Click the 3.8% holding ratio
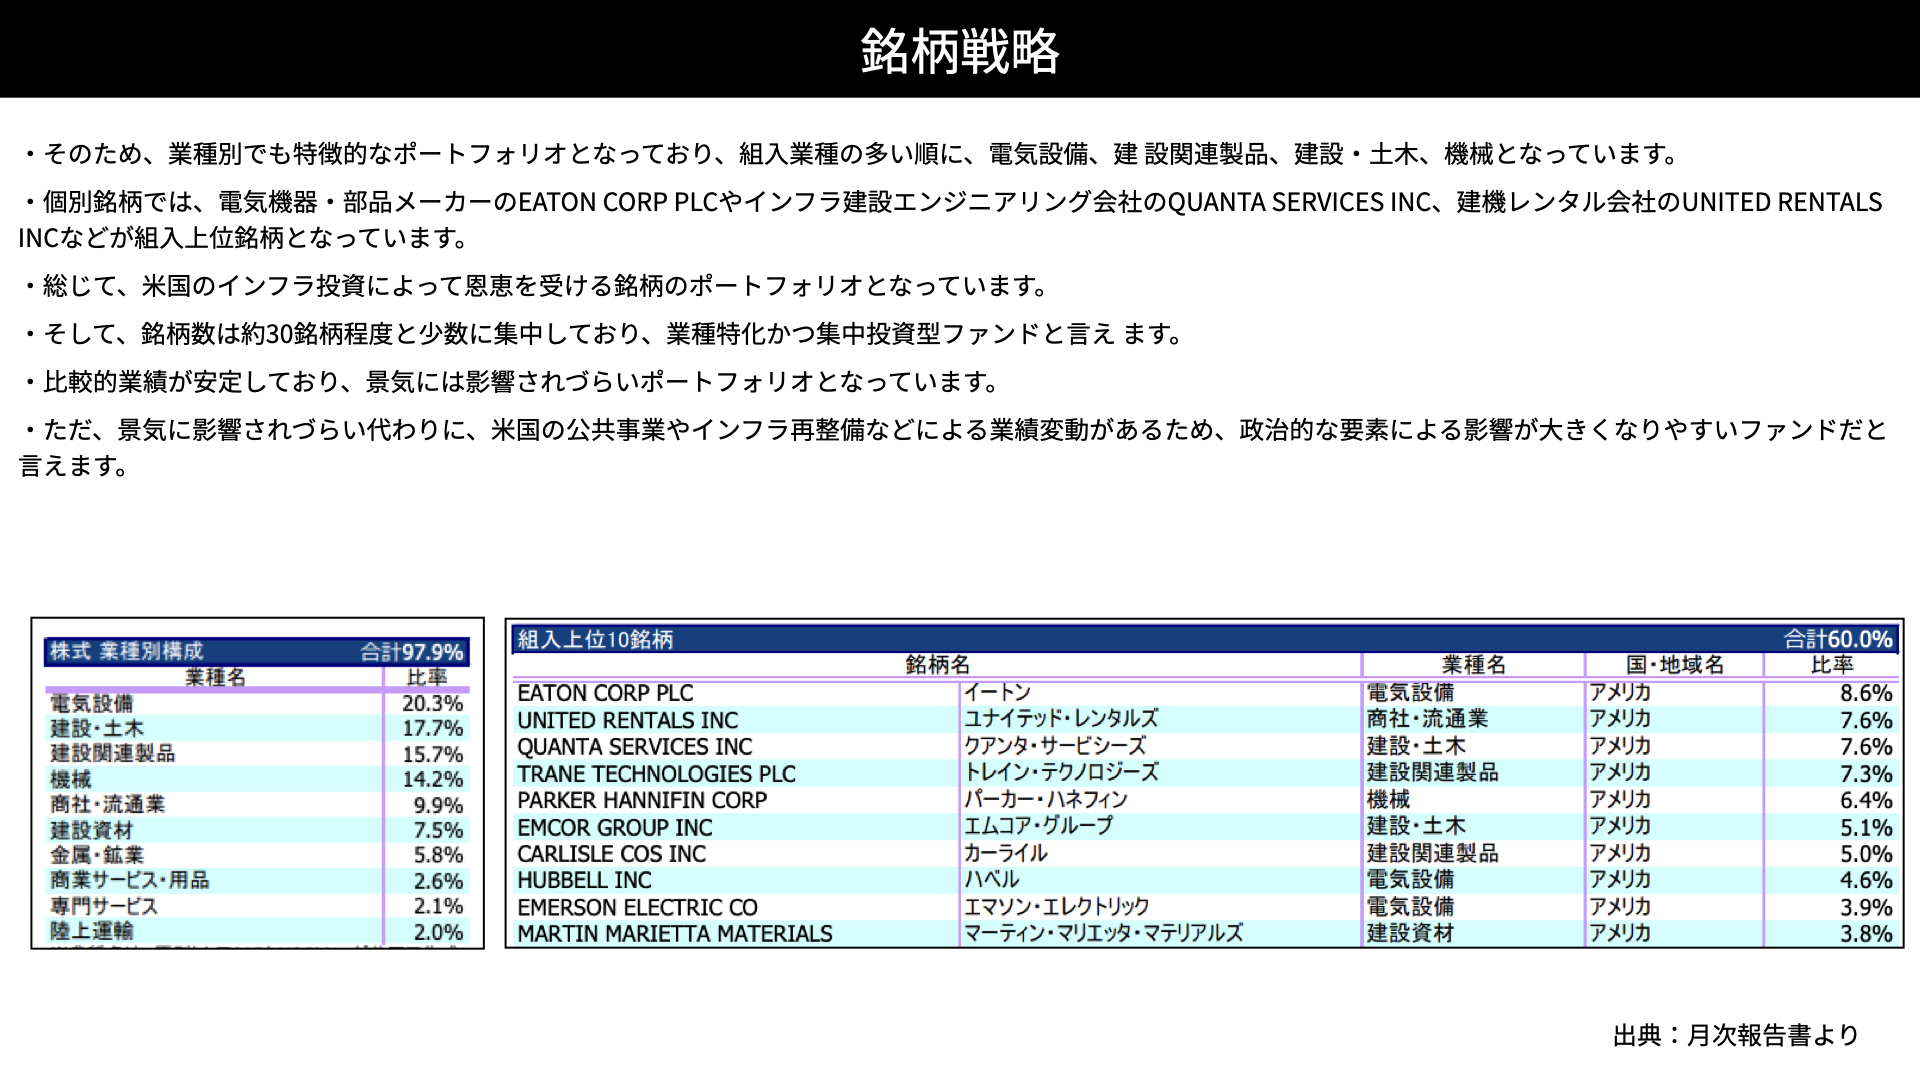The width and height of the screenshot is (1920, 1080). coord(1866,934)
